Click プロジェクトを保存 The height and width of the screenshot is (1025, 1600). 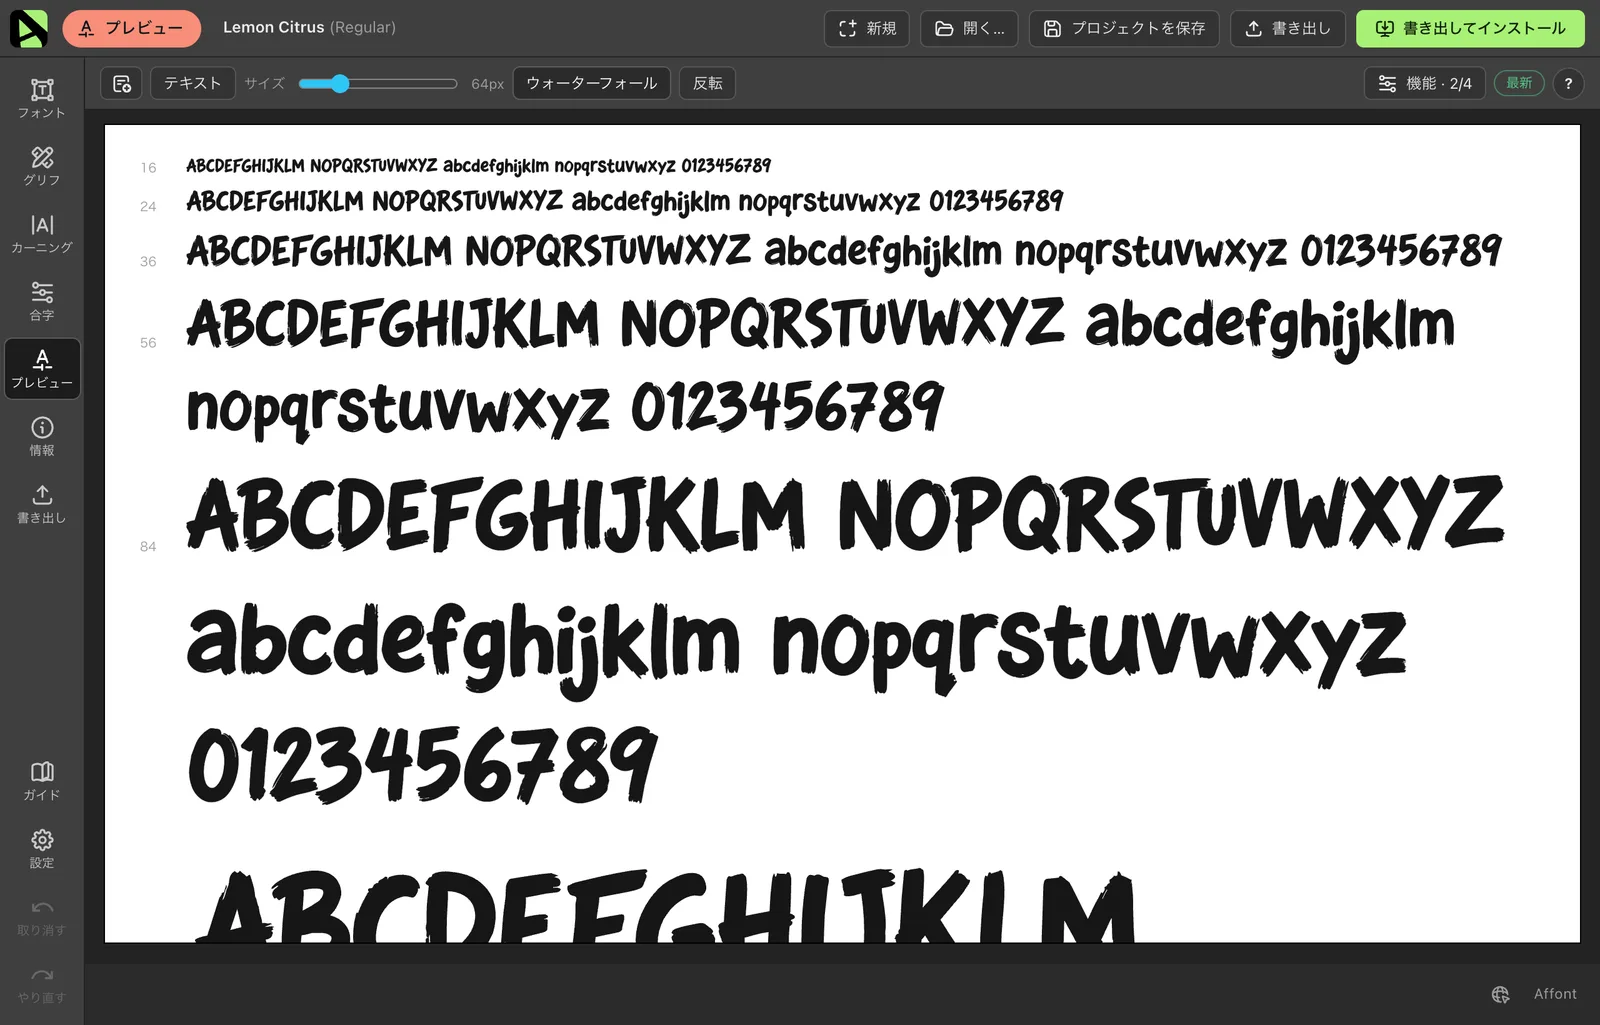(x=1124, y=28)
